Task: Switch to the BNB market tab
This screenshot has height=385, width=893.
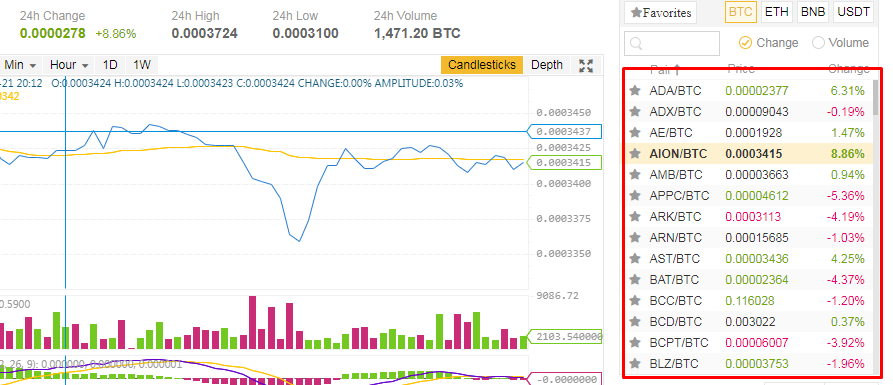Action: click(x=813, y=12)
